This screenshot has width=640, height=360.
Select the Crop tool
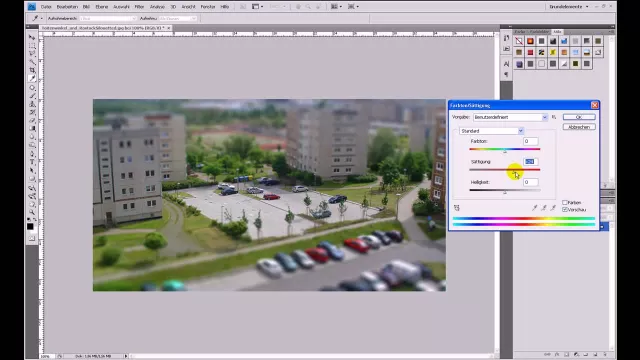[32, 70]
